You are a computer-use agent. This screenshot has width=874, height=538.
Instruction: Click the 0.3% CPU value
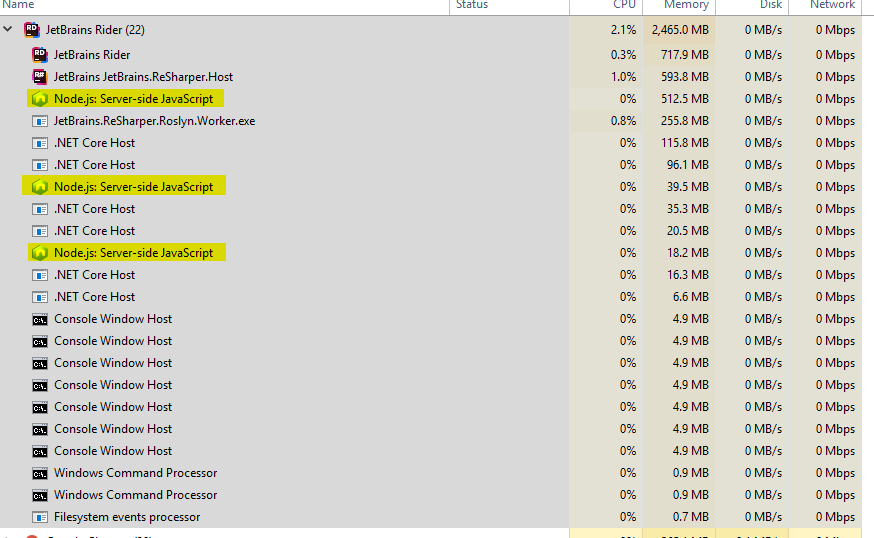tap(623, 55)
